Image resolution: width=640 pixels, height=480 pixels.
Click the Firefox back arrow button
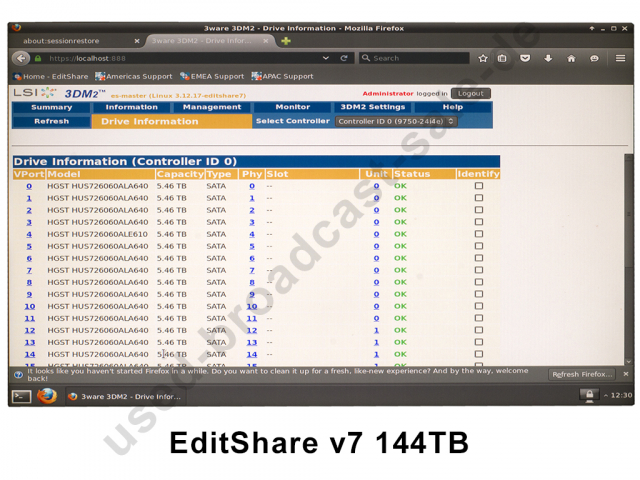point(21,59)
